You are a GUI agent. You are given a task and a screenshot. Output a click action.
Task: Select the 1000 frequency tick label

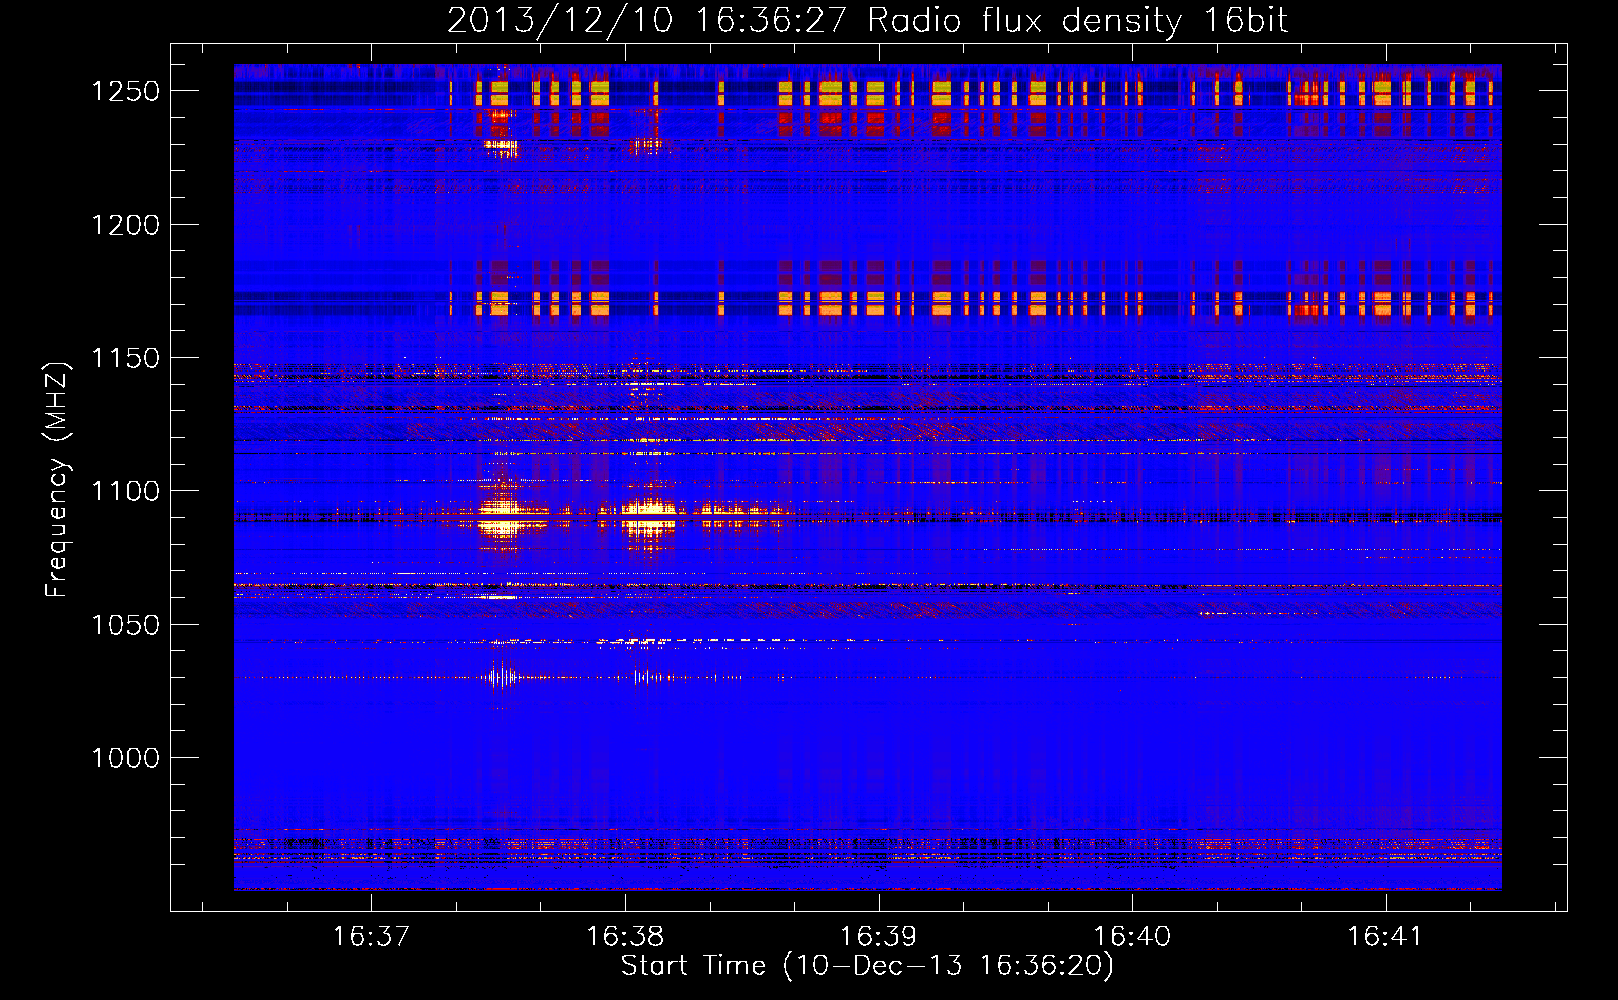click(x=126, y=758)
